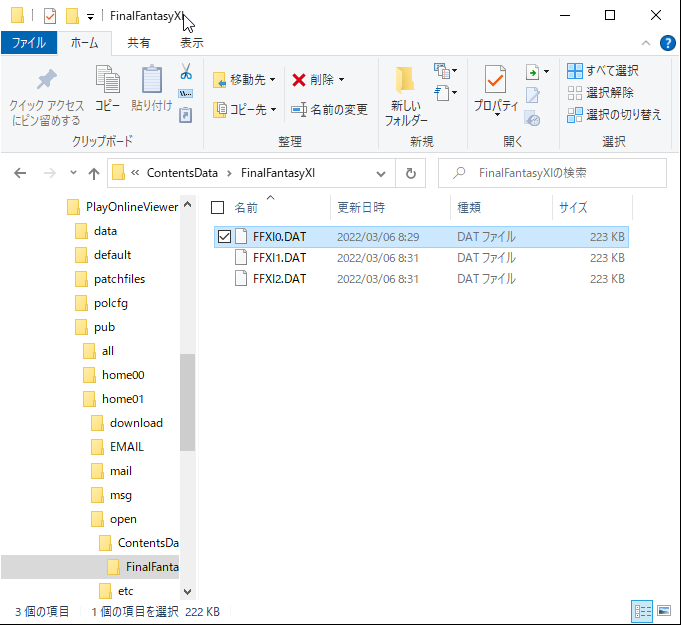
Task: Click quick access Properties checkmark icon in title bar
Action: click(50, 16)
